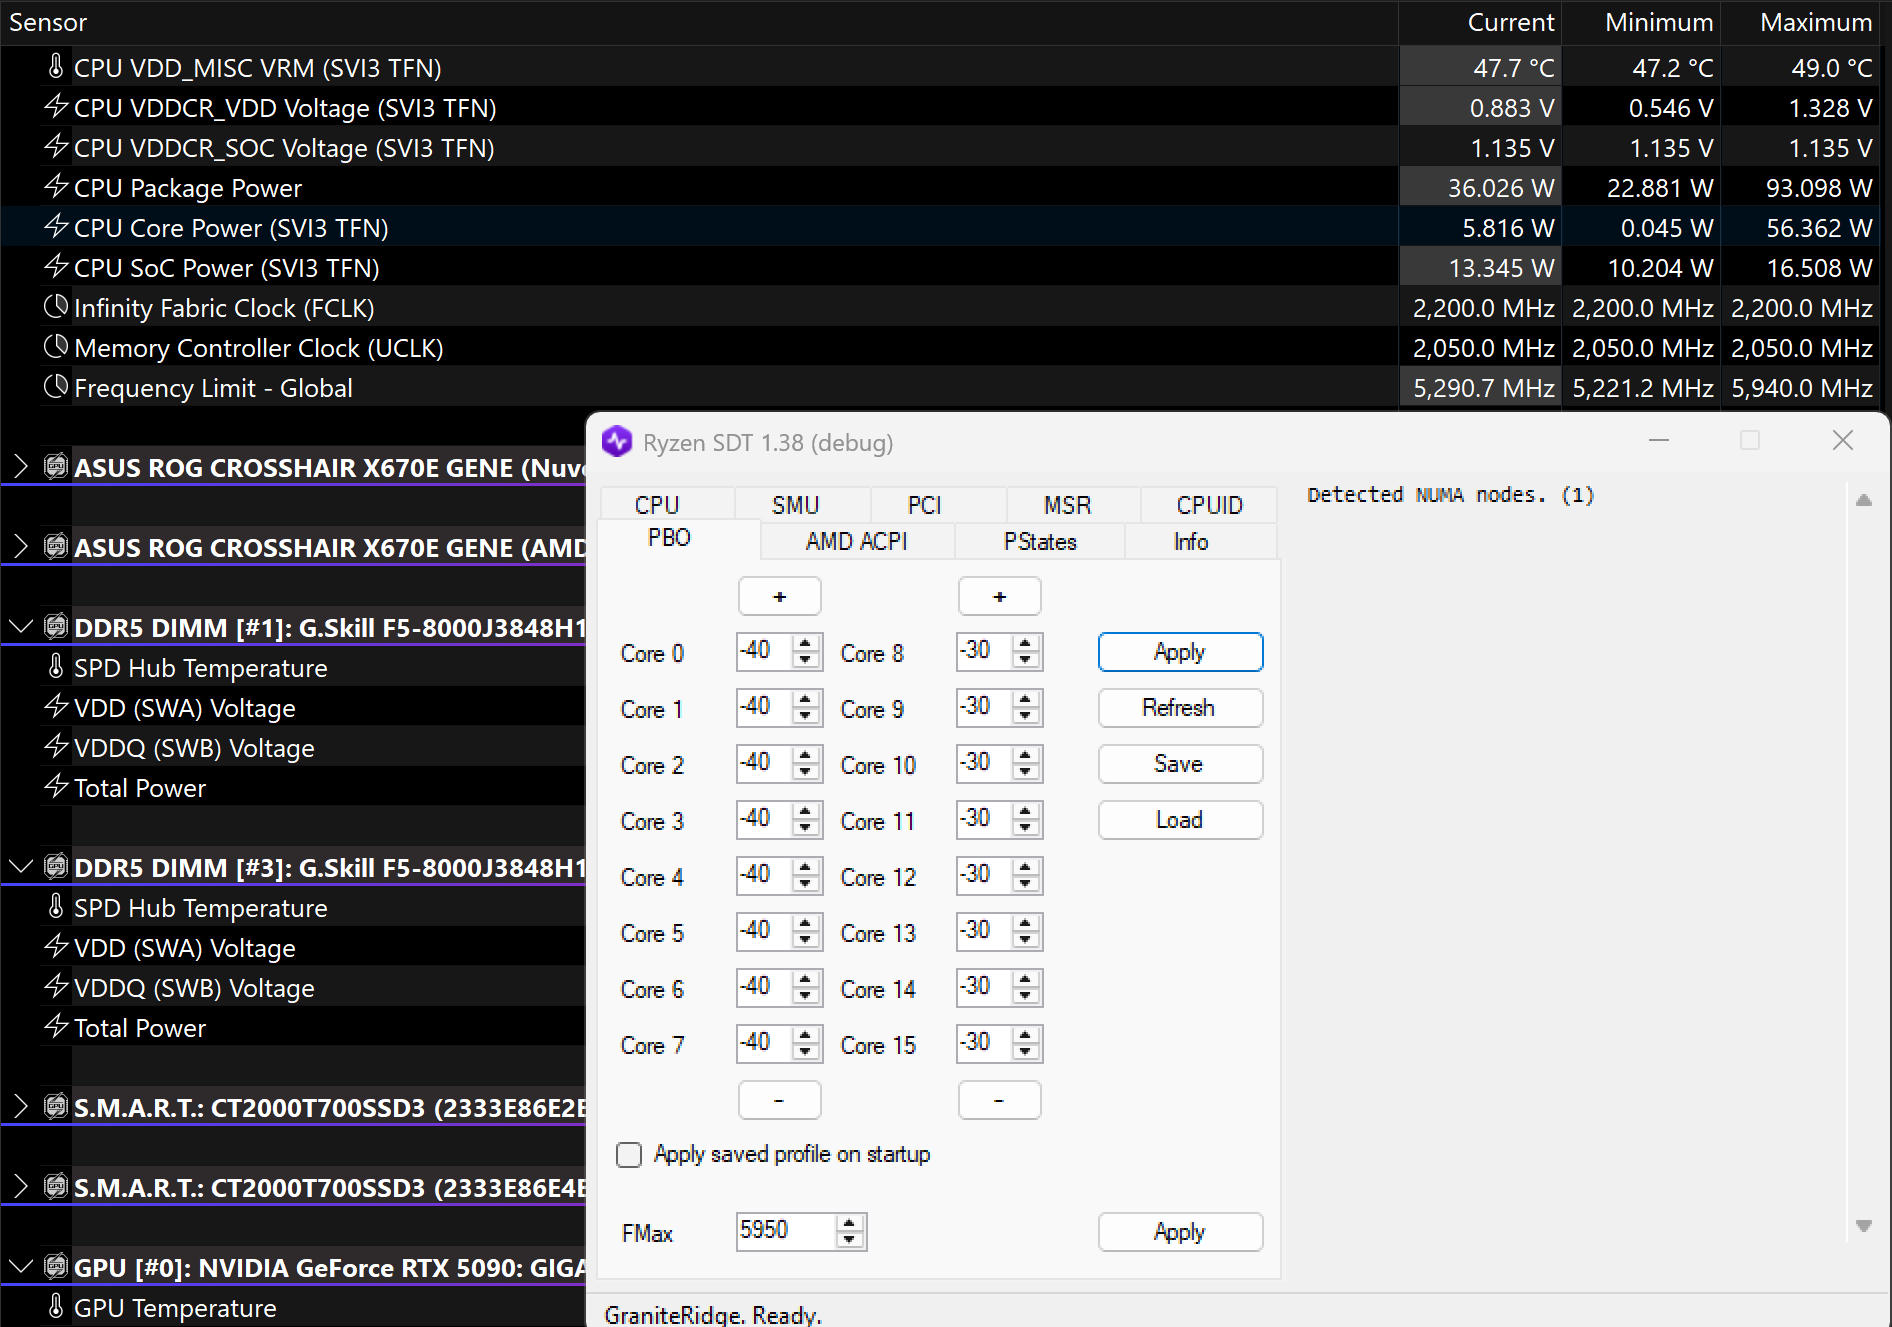Select the PStates tab
This screenshot has height=1327, width=1892.
(x=1040, y=541)
